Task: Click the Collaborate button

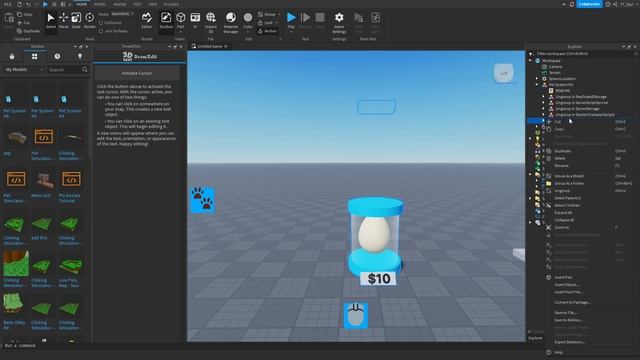Action: point(589,4)
